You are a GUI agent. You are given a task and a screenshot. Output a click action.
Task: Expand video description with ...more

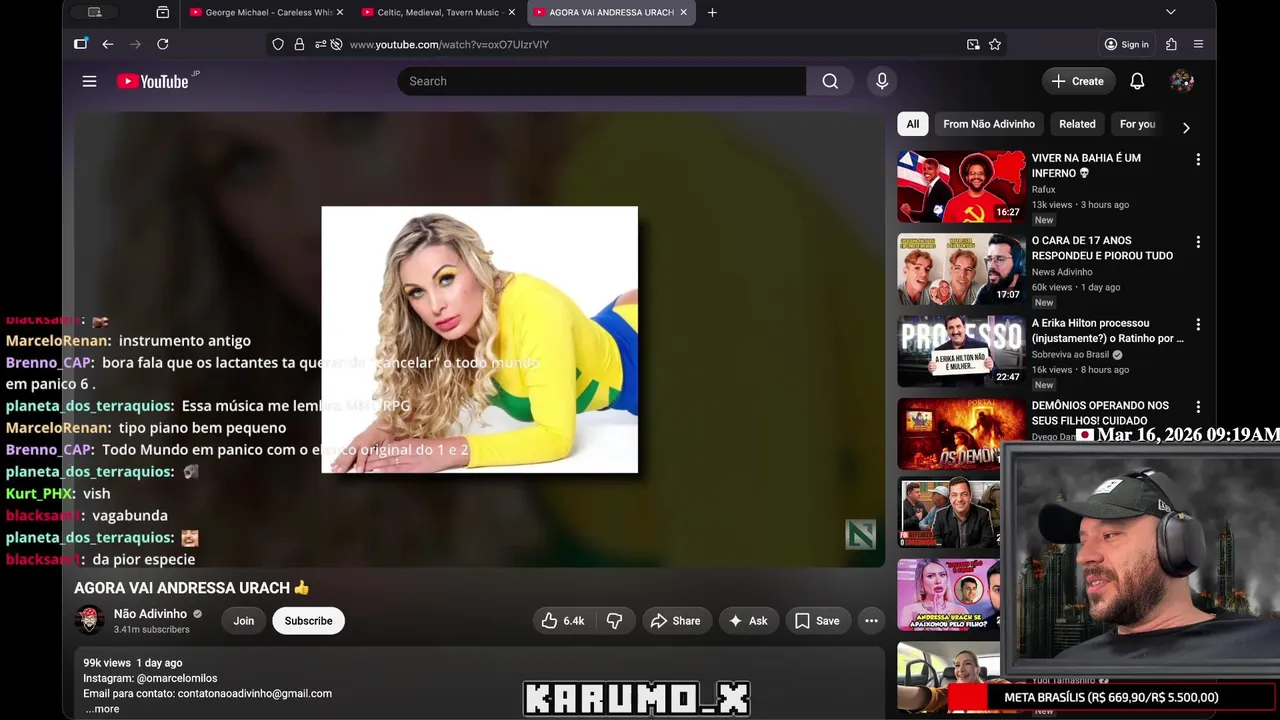[x=101, y=708]
